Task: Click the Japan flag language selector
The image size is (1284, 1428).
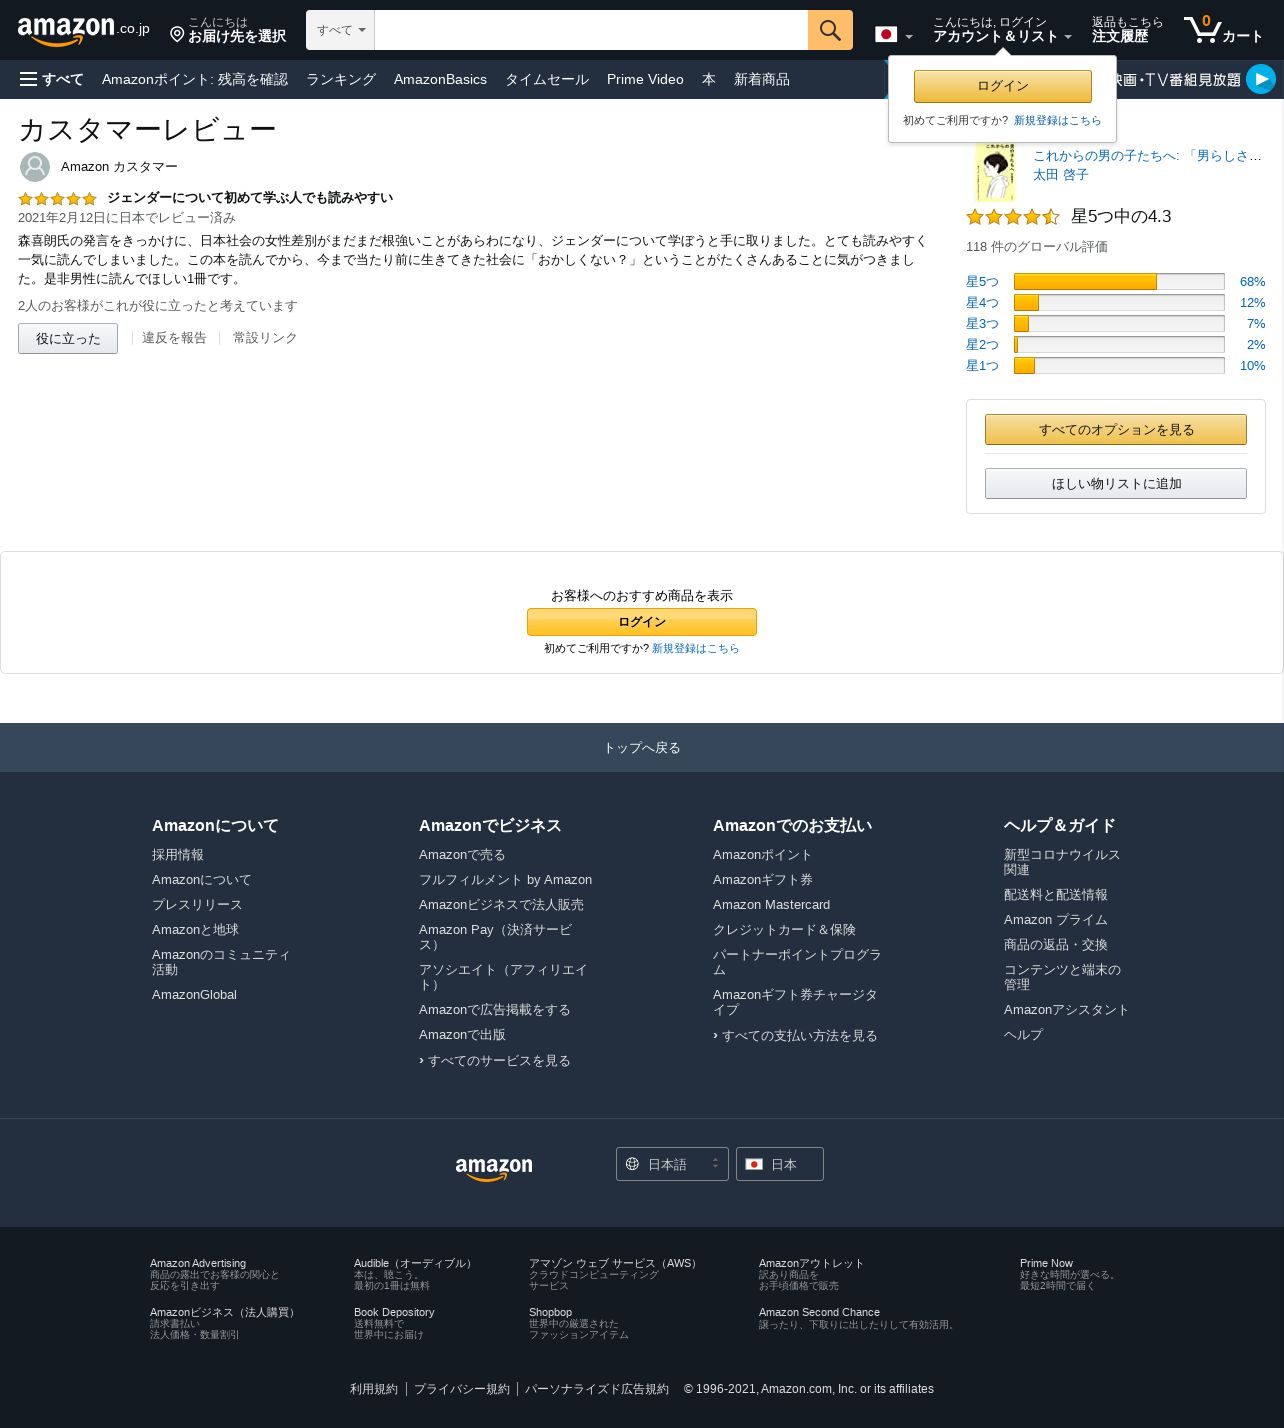Action: tap(894, 34)
